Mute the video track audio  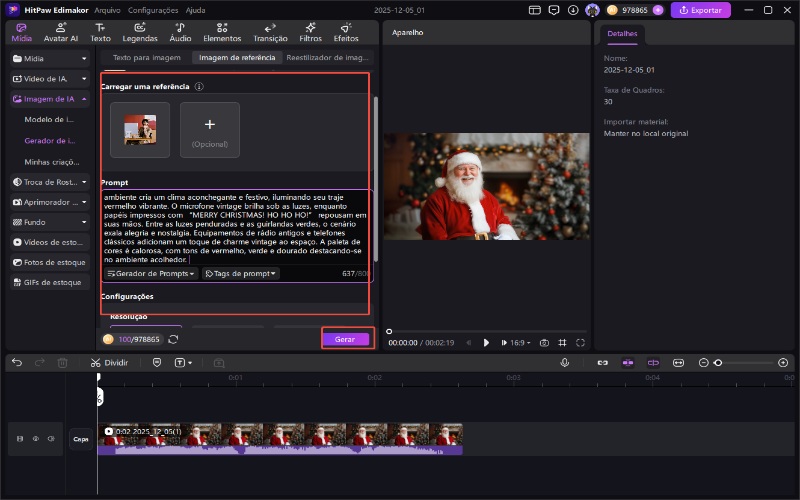(x=49, y=438)
